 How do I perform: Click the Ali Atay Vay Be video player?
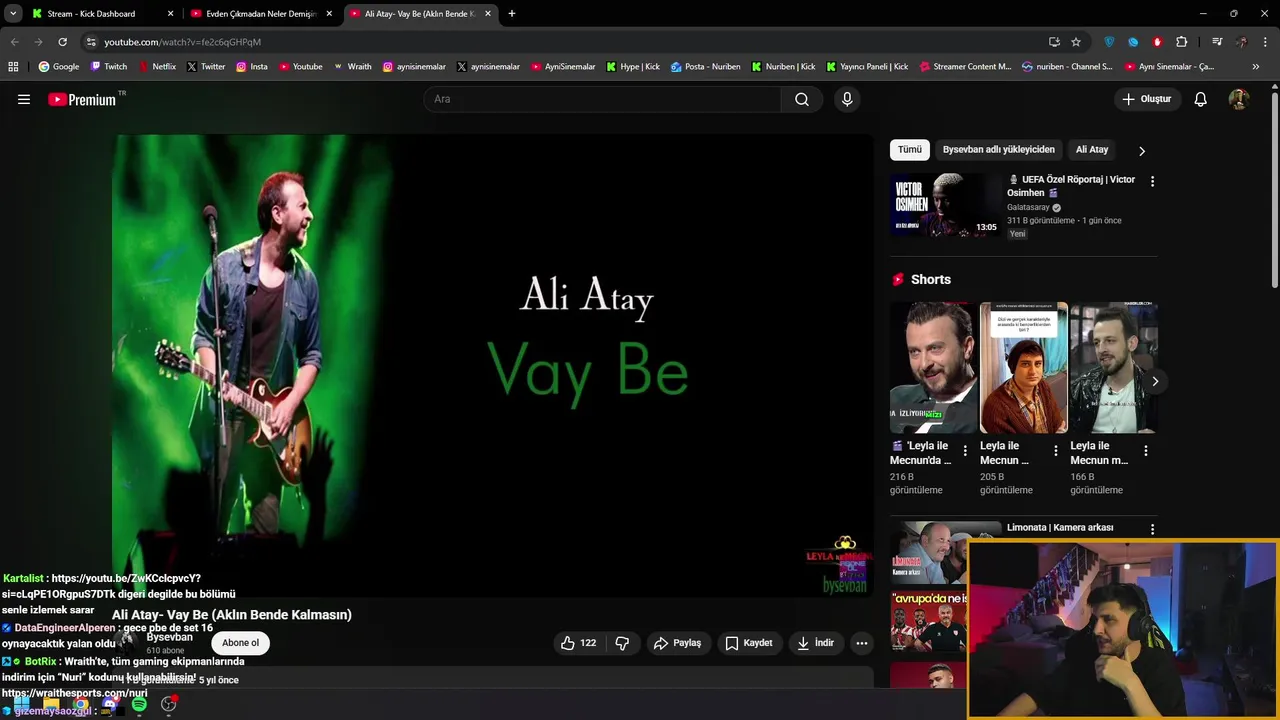point(492,365)
